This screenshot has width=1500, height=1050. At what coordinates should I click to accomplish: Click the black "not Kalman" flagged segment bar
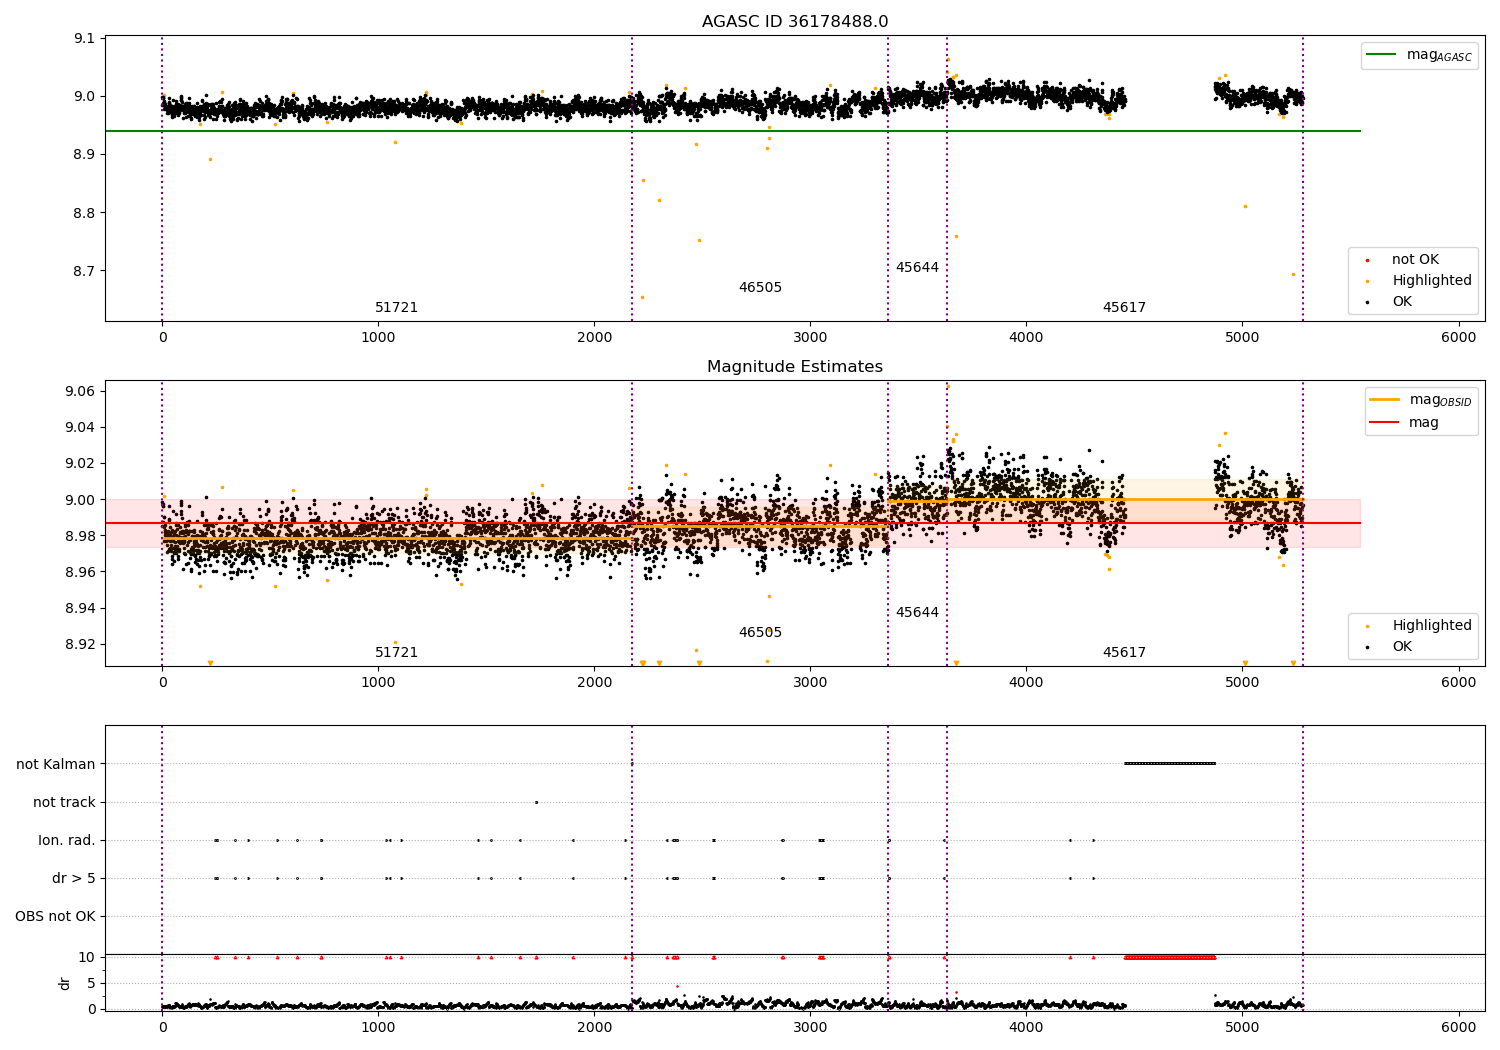point(1170,764)
